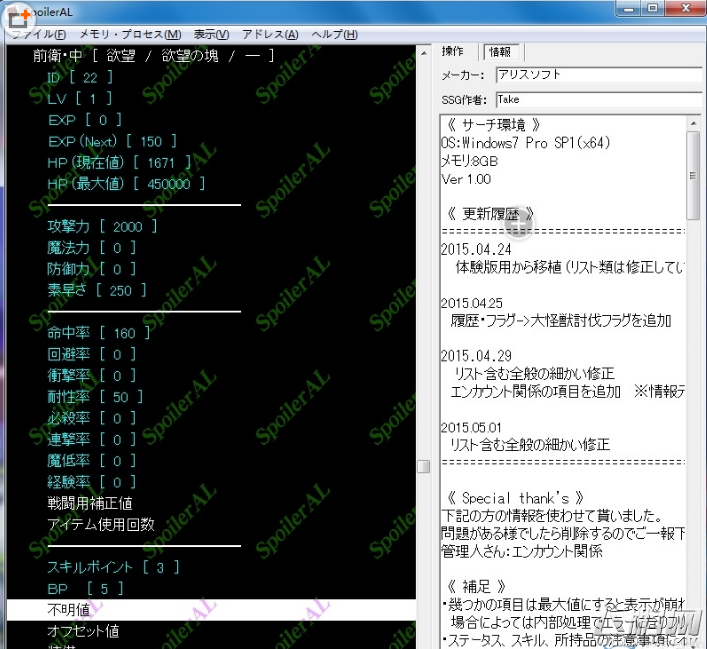Screen dimensions: 707x649
Task: Click the scroll up arrow of left list
Action: [424, 53]
